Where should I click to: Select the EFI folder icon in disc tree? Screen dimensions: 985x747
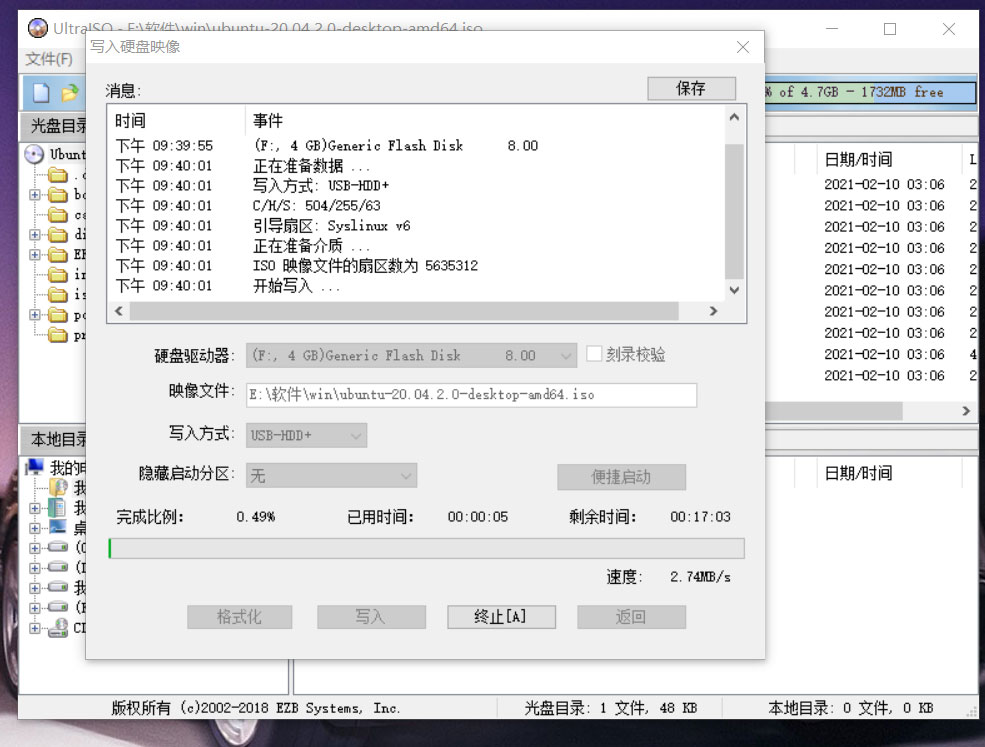[x=58, y=255]
